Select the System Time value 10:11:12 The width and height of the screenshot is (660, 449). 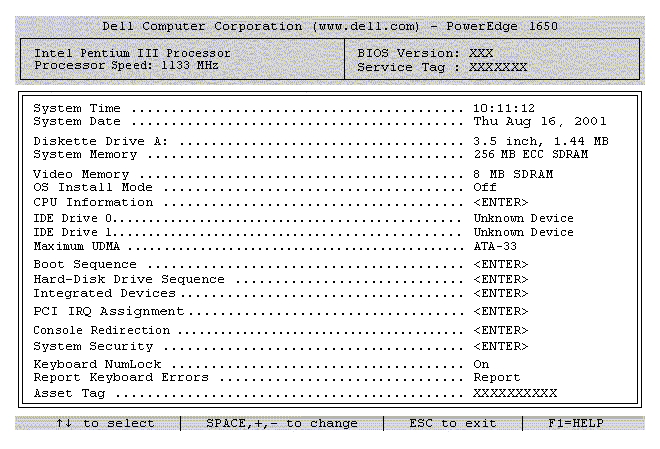tap(504, 109)
